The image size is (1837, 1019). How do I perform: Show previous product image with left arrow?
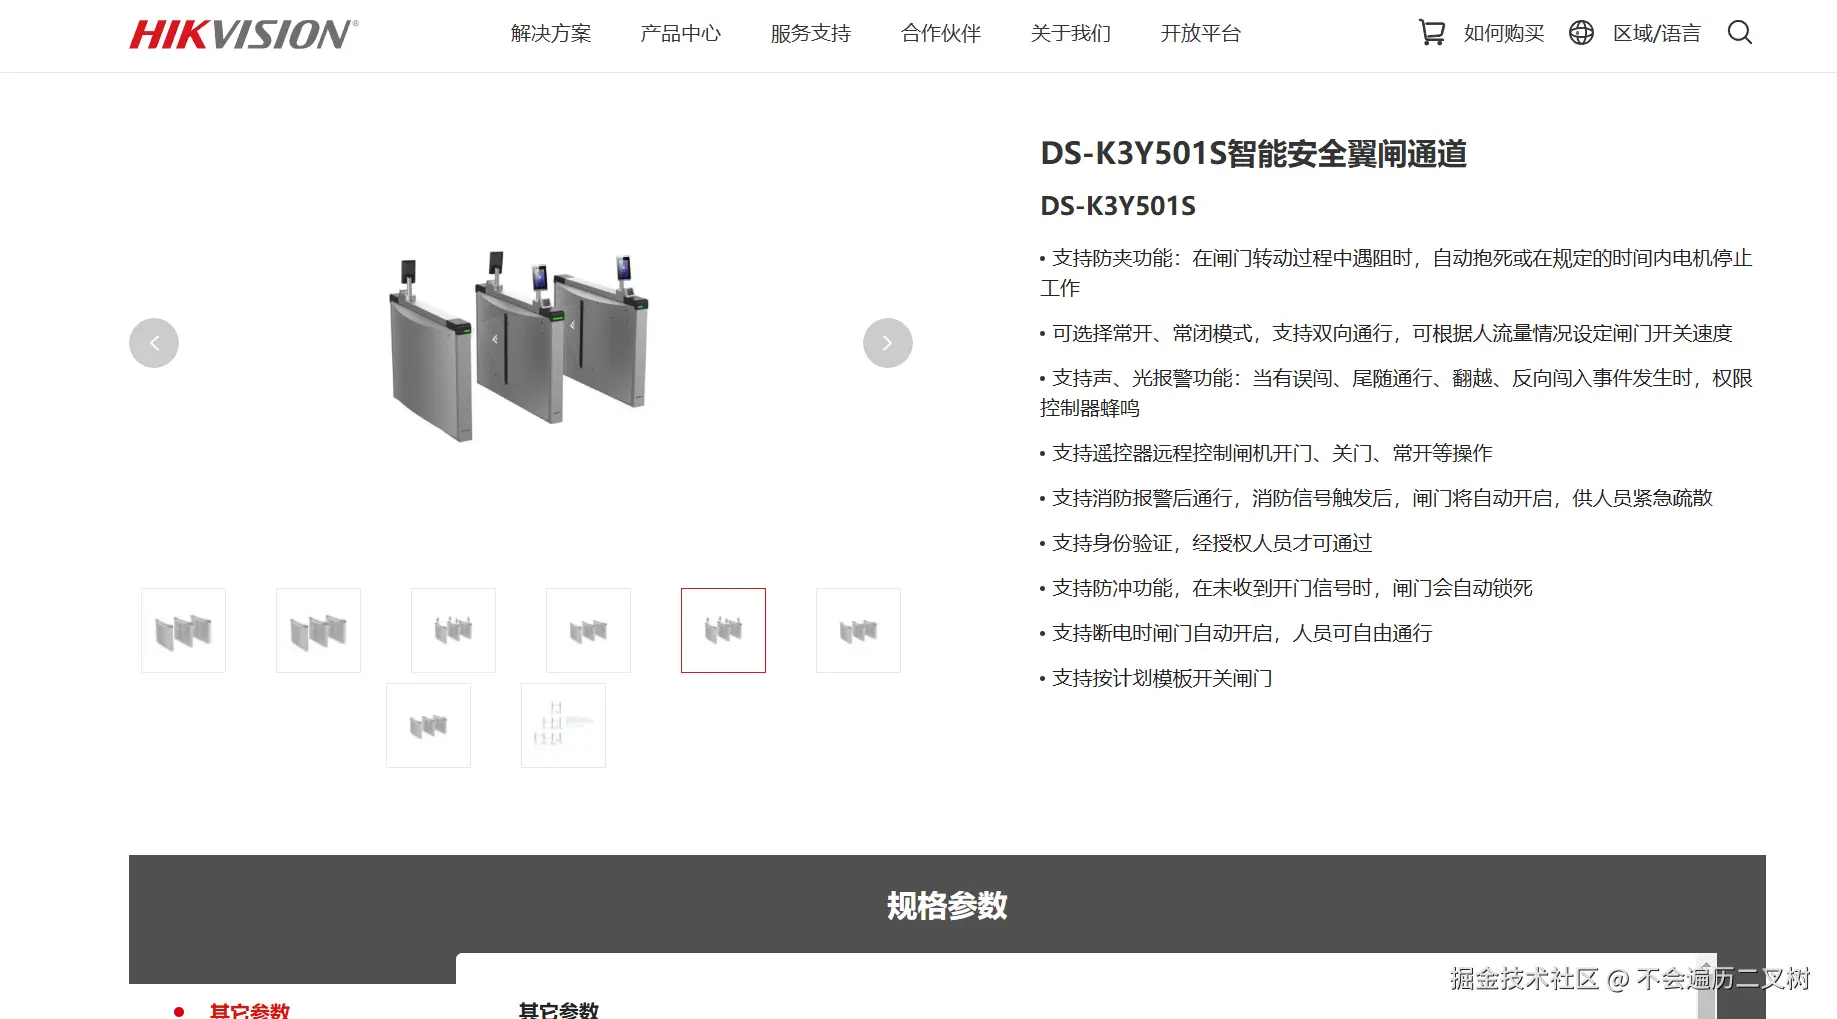coord(154,343)
